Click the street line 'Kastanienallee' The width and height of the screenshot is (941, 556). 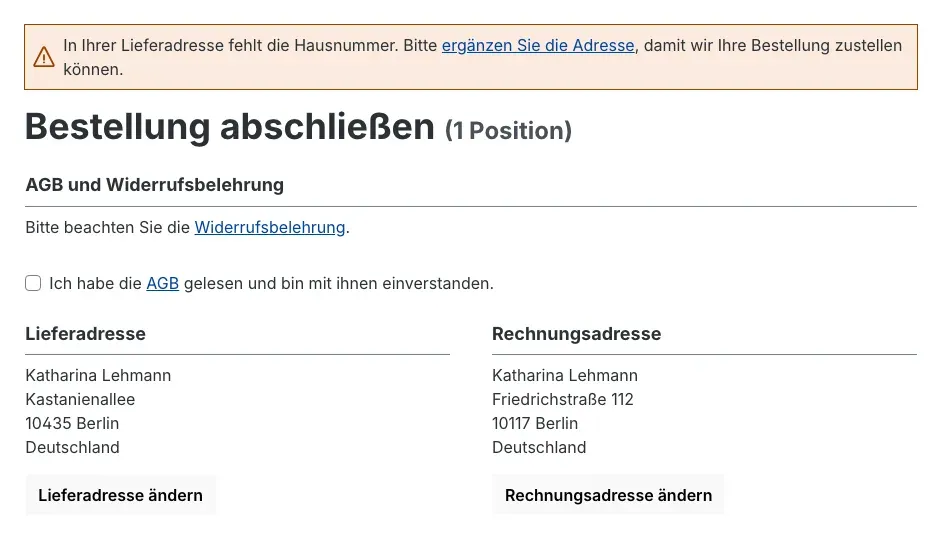tap(80, 399)
